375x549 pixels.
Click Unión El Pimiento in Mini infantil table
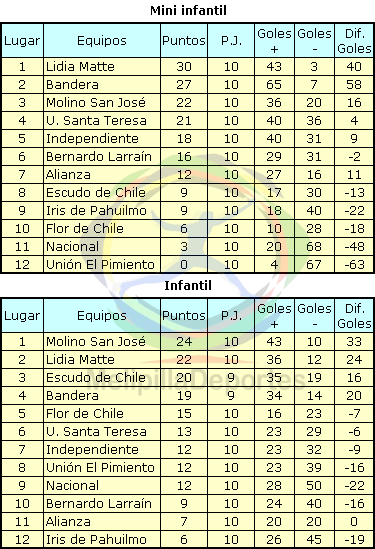(x=100, y=264)
